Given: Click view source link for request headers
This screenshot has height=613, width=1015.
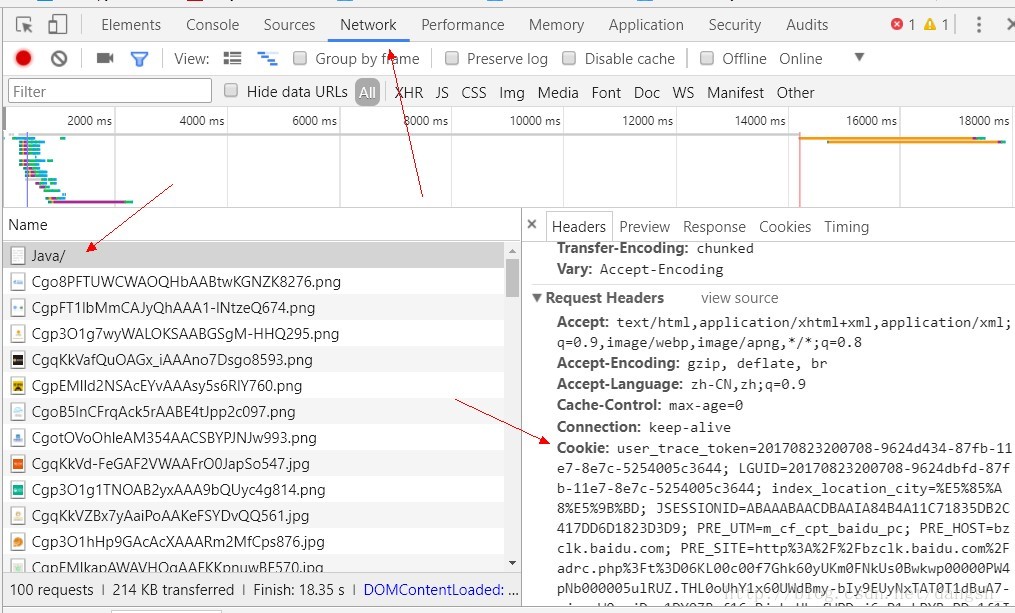Looking at the screenshot, I should pos(739,298).
